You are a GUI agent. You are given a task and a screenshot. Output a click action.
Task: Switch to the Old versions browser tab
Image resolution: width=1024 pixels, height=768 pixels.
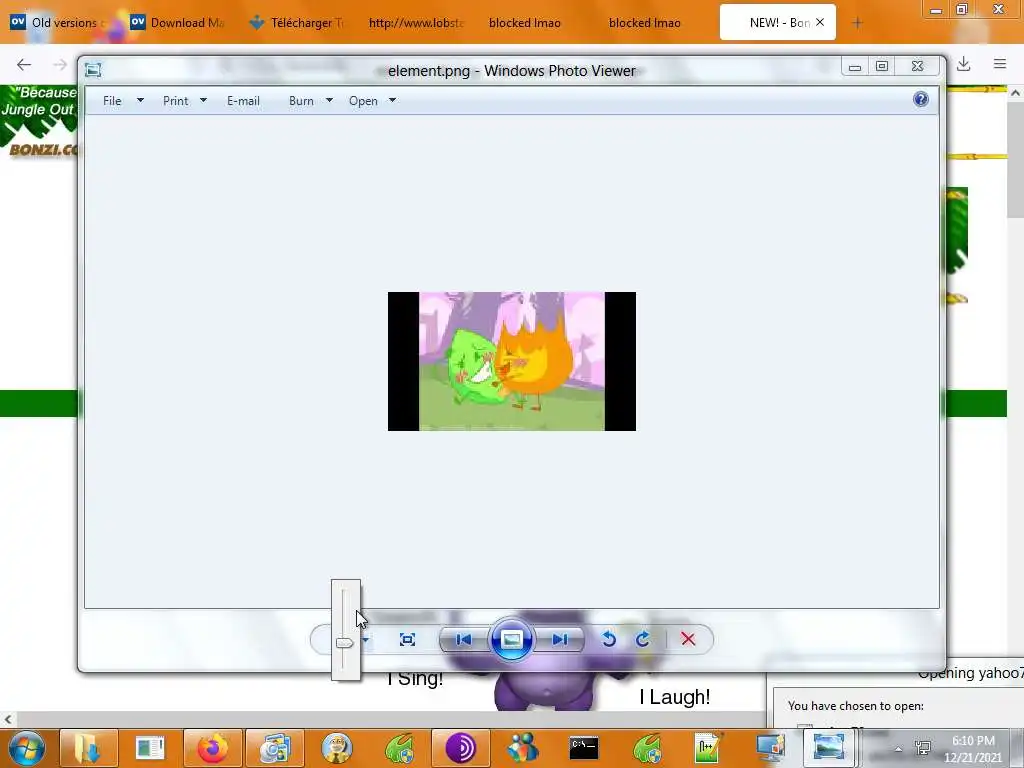point(57,23)
